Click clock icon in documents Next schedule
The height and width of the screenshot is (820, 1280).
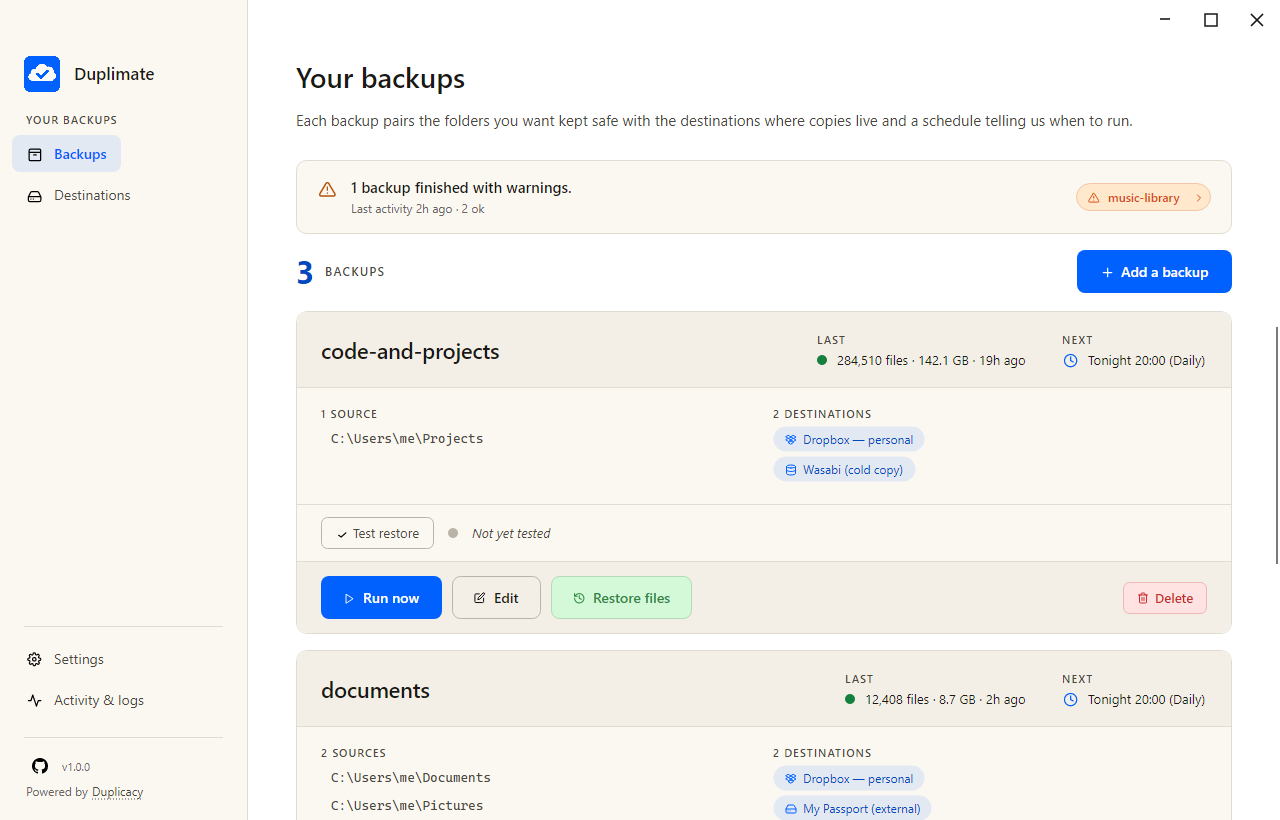pos(1071,699)
